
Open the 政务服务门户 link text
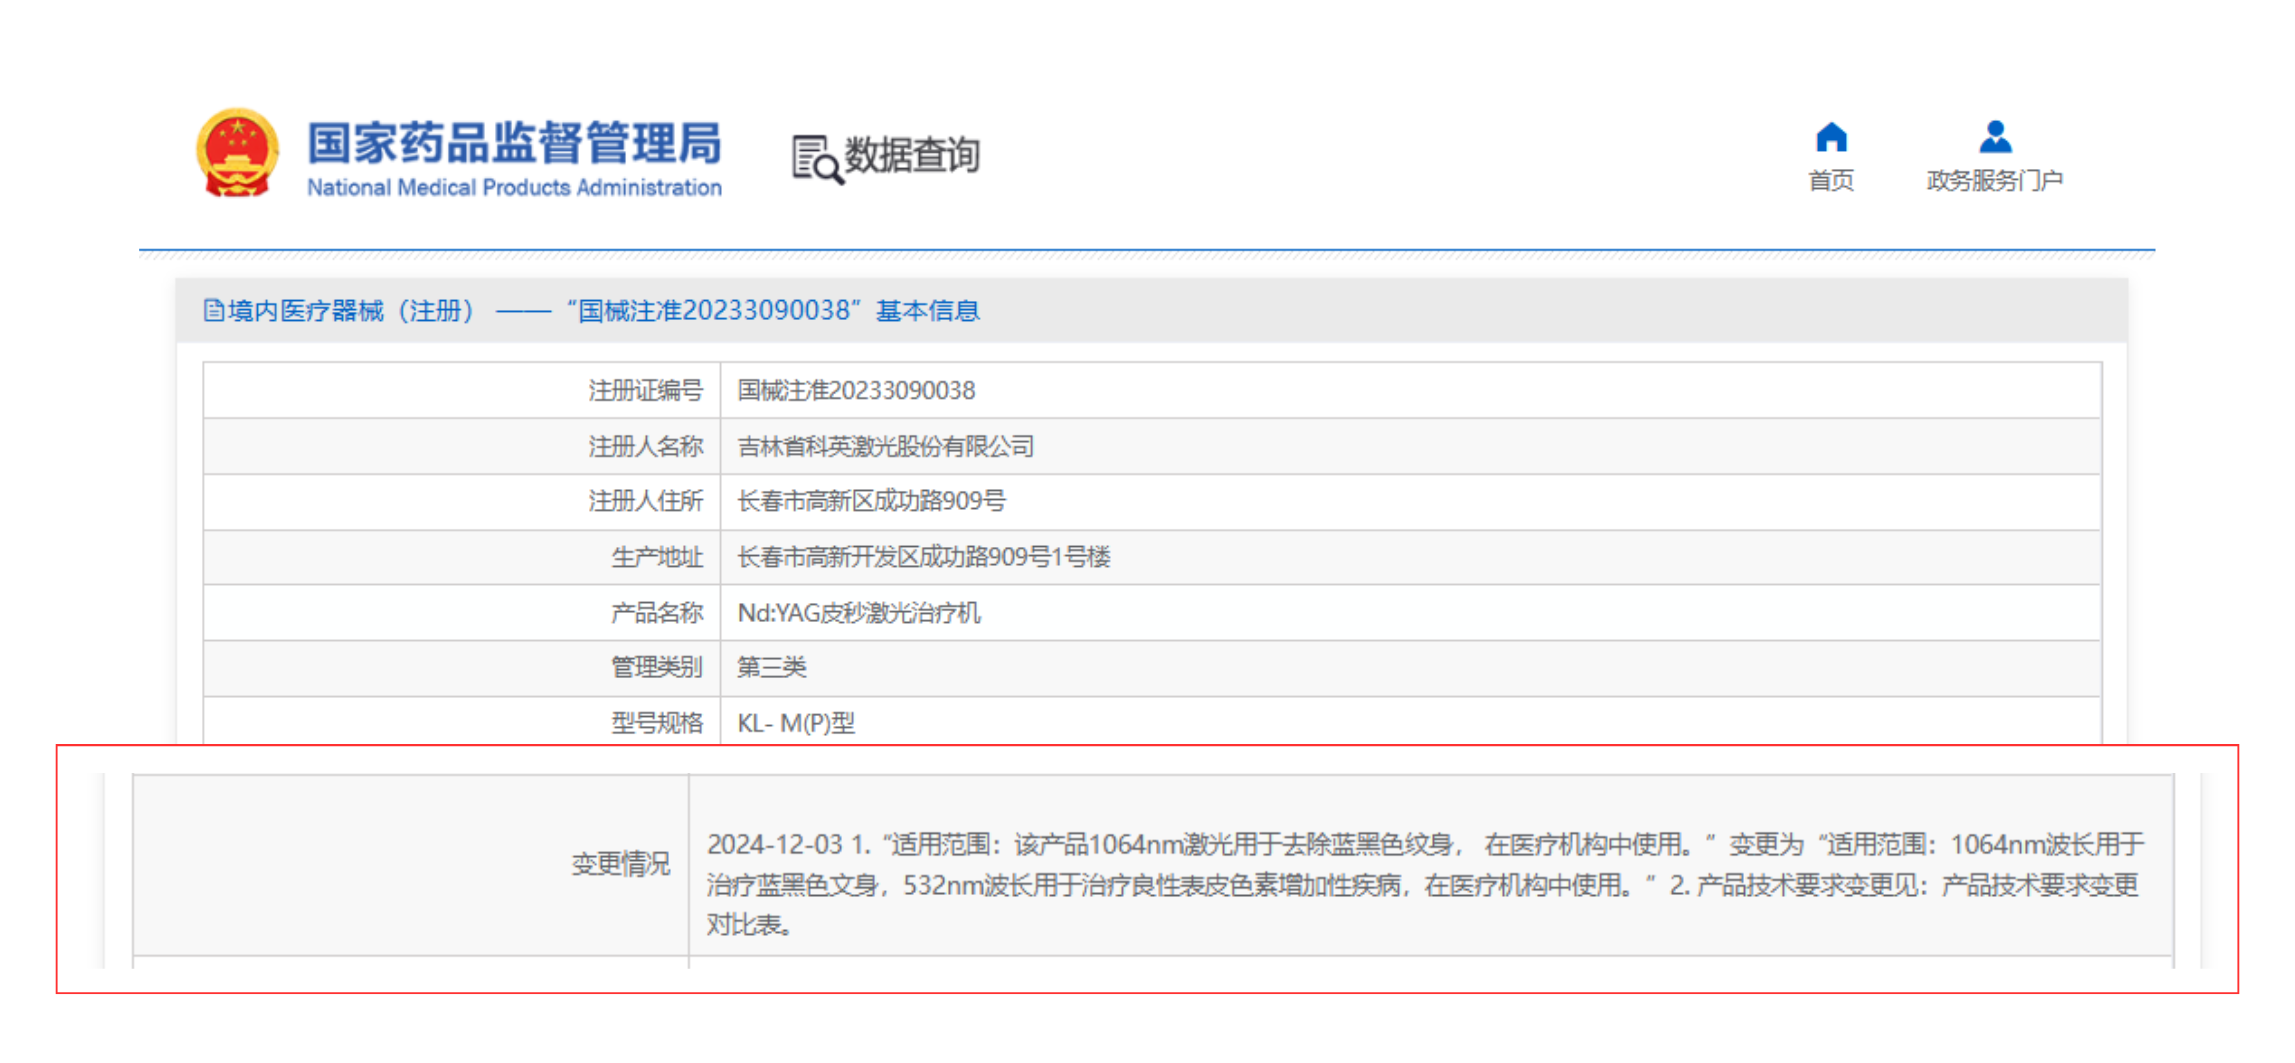click(1994, 181)
